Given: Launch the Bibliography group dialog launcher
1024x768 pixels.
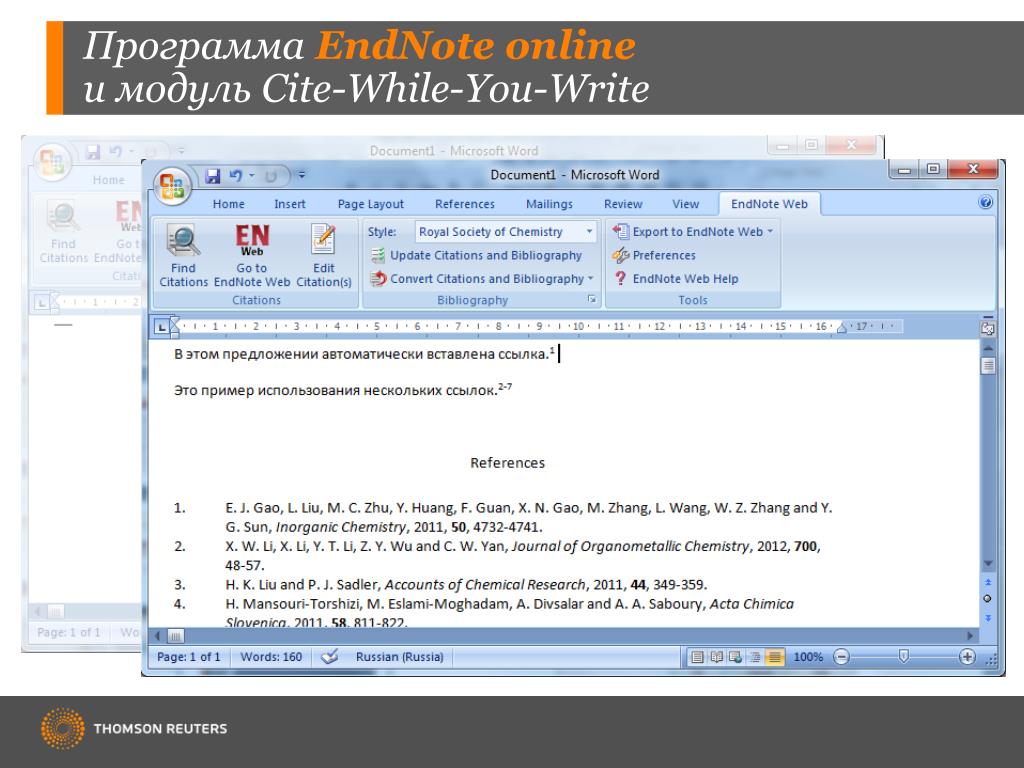Looking at the screenshot, I should (x=592, y=299).
